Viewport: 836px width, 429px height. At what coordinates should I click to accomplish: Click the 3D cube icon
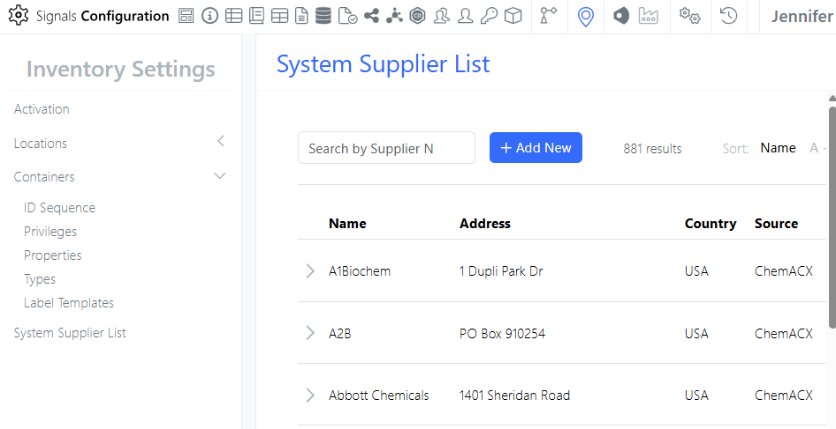512,16
